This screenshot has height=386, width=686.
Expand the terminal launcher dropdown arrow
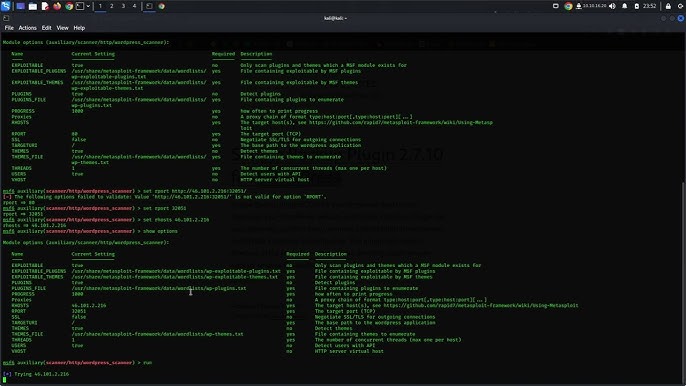click(88, 6)
